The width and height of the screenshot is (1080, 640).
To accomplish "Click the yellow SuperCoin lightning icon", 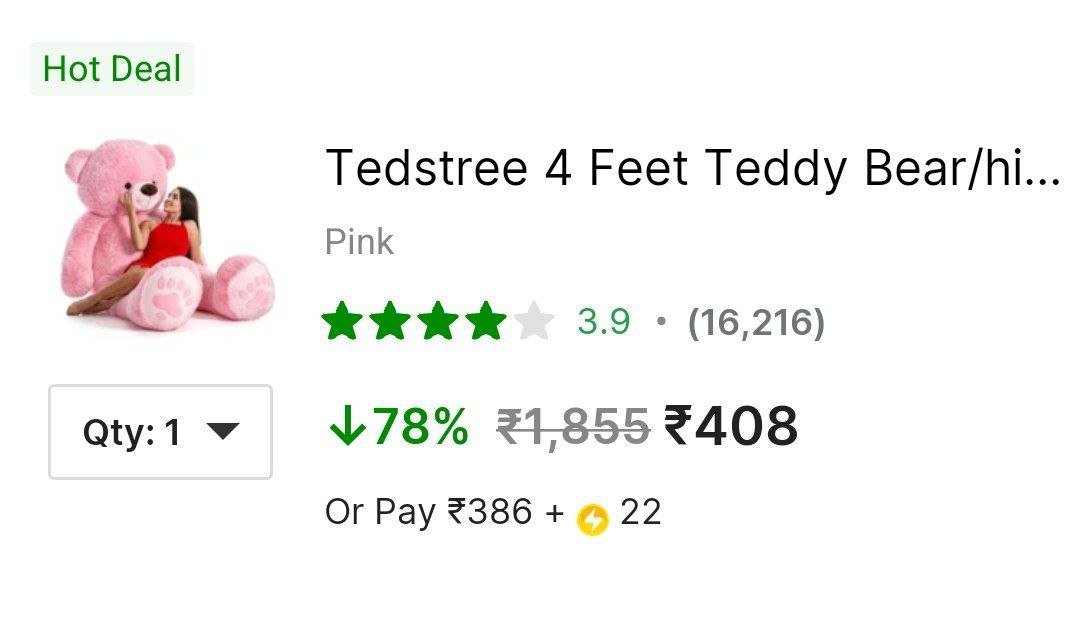I will click(592, 518).
